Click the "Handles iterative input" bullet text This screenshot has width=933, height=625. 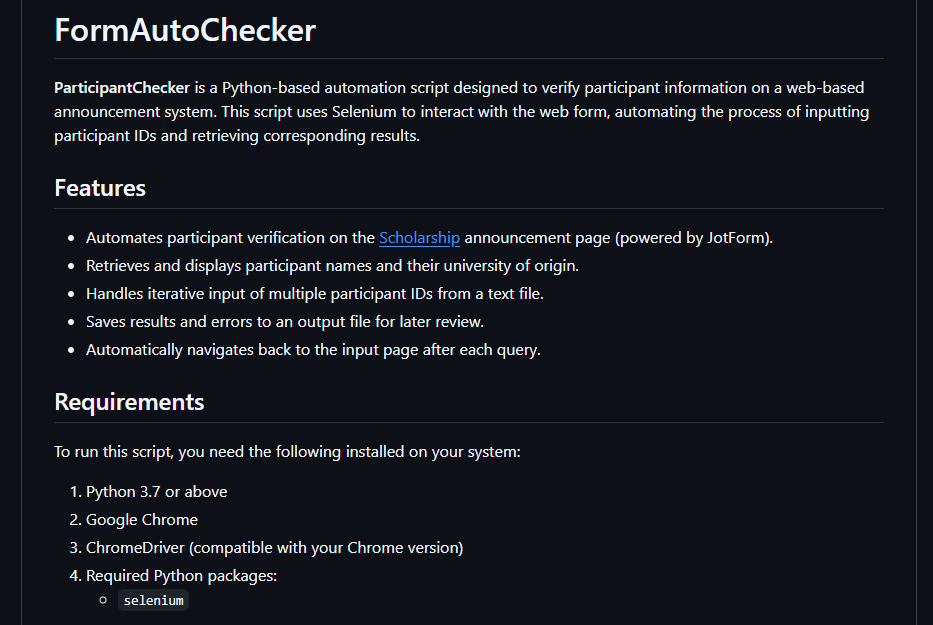pos(314,294)
